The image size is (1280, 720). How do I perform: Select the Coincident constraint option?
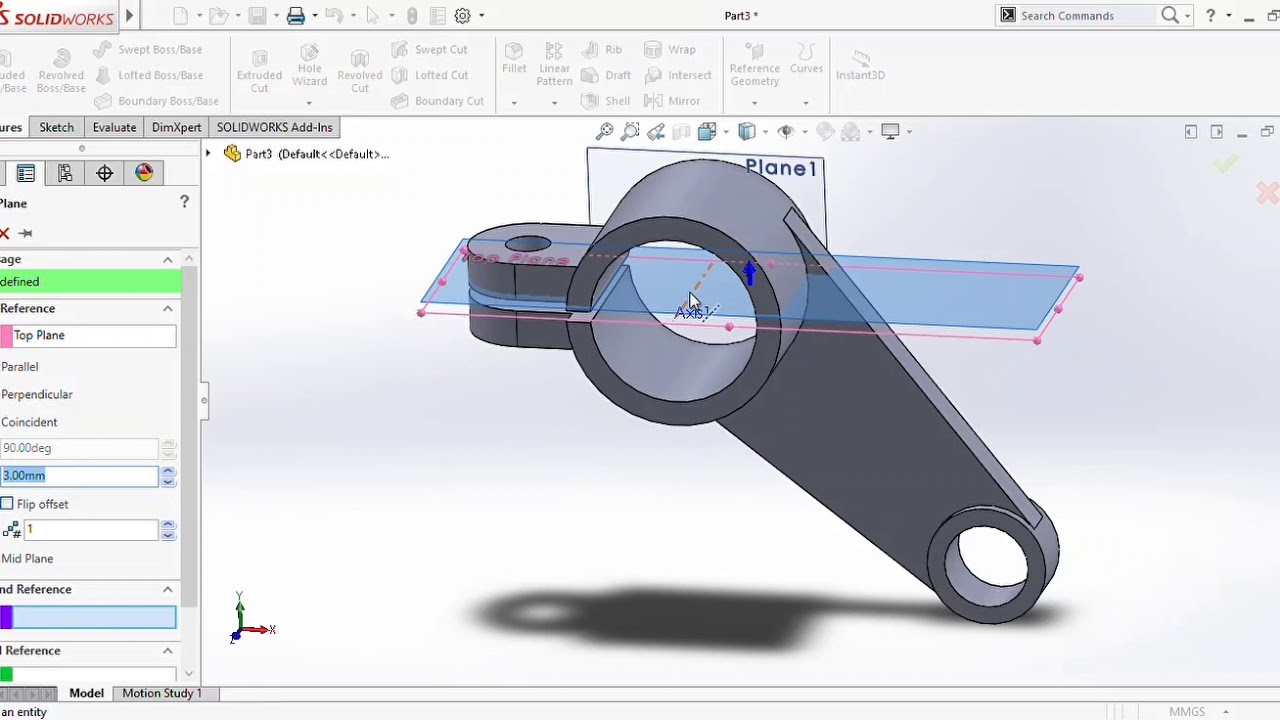[29, 422]
